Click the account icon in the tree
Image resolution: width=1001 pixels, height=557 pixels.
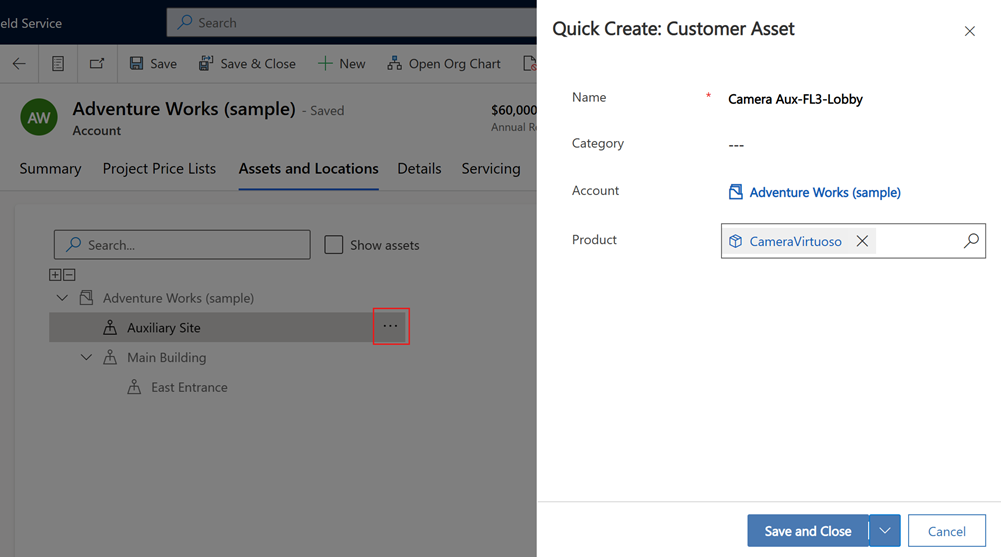coord(86,297)
